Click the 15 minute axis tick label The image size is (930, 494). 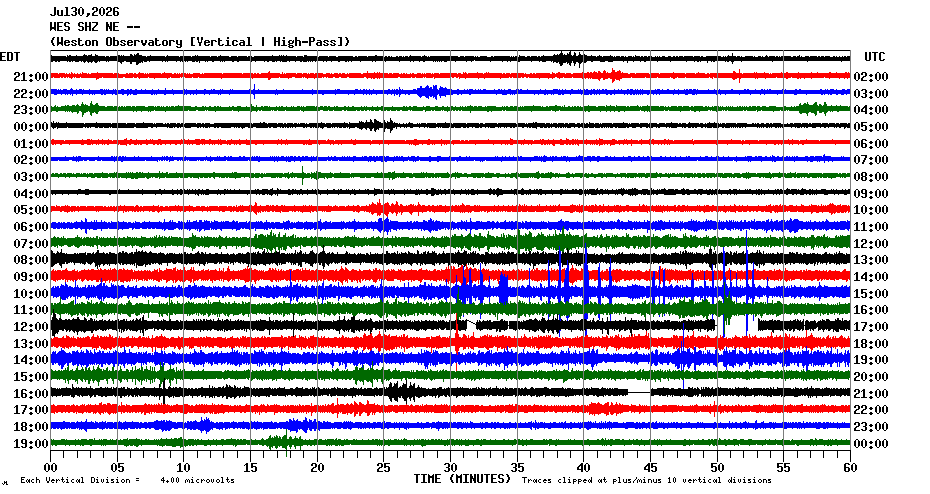(251, 468)
